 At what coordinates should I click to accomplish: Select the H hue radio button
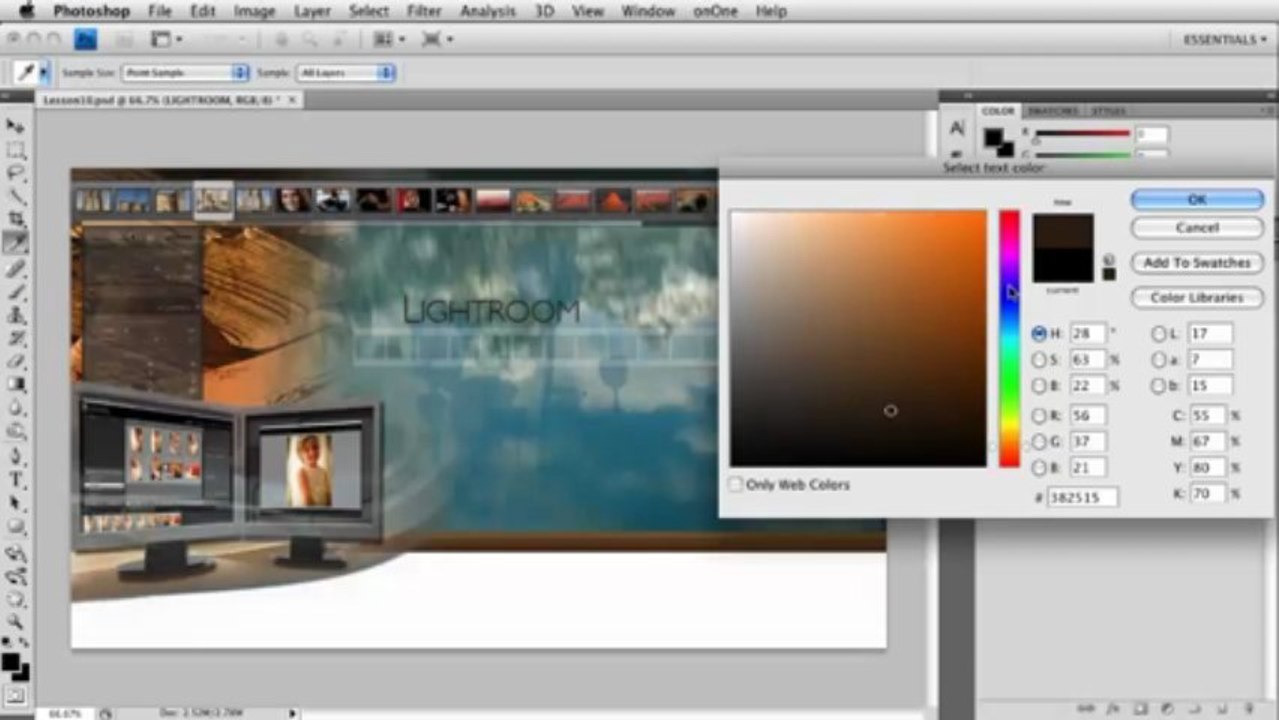[1039, 333]
